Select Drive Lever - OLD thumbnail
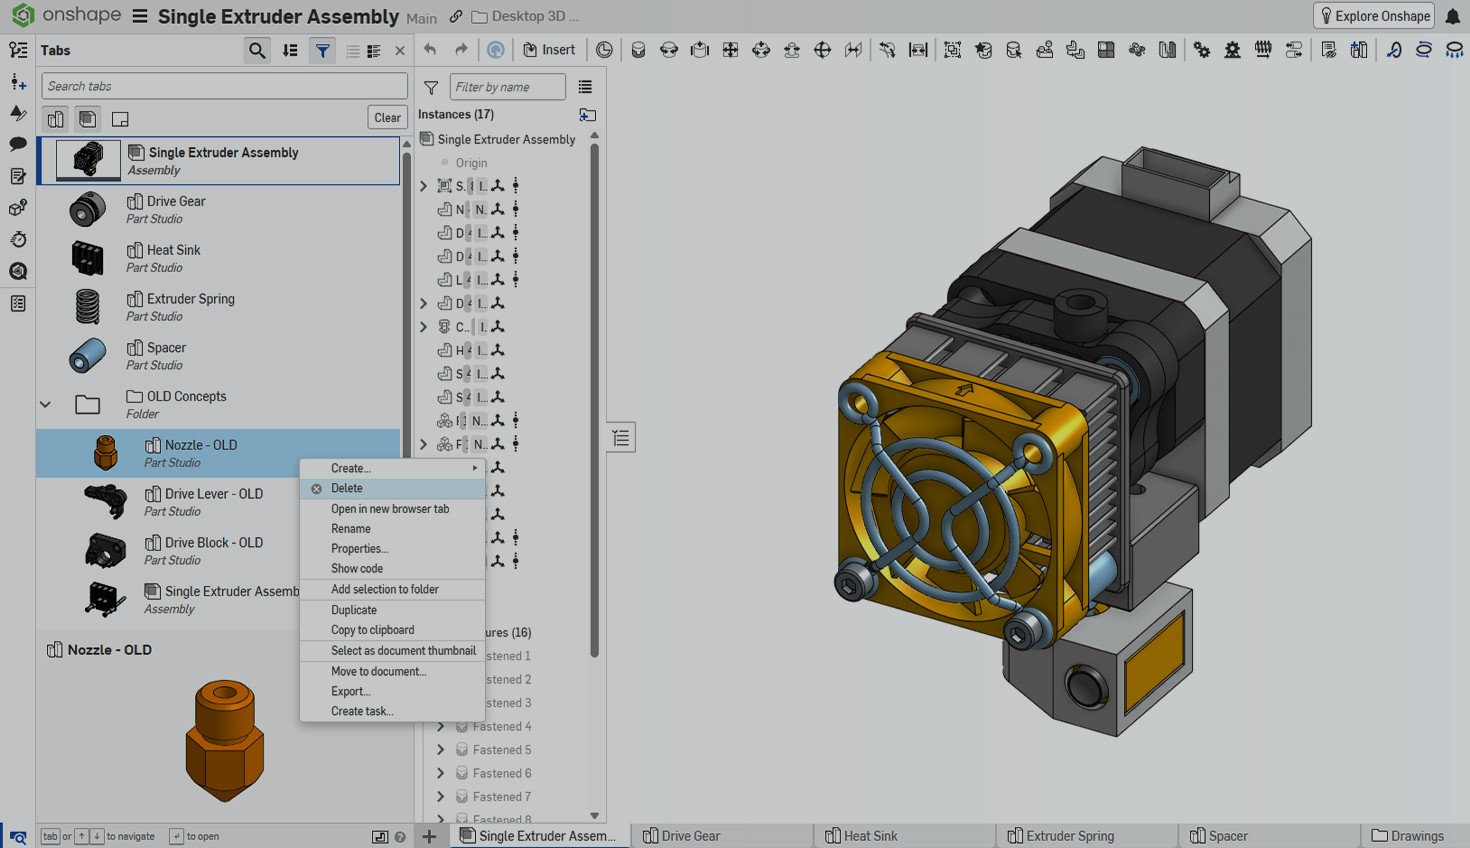1470x848 pixels. coord(104,501)
